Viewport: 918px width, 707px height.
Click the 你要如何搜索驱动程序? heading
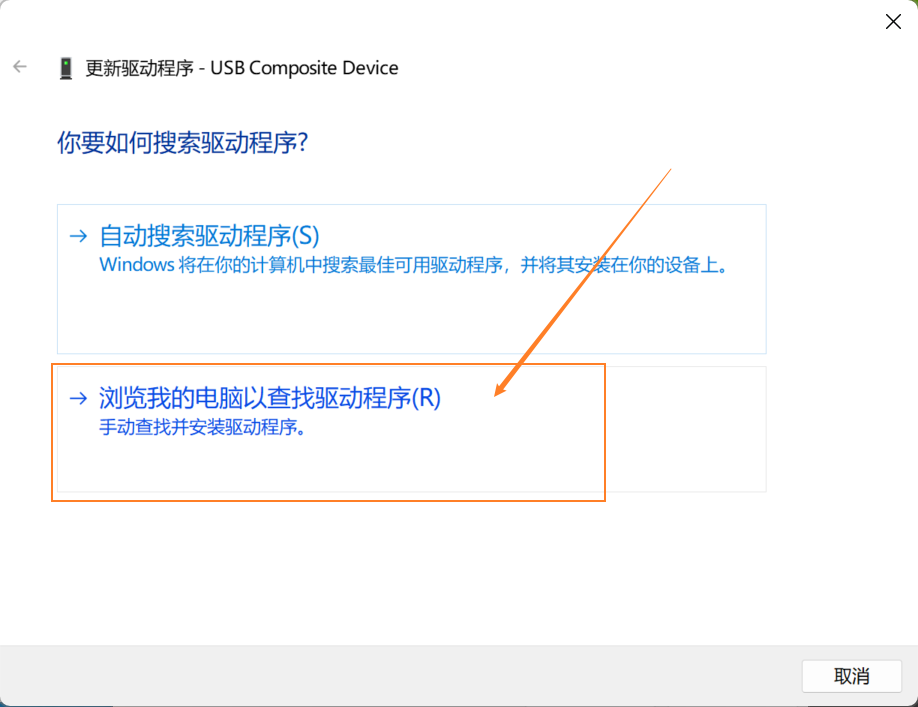[x=183, y=143]
